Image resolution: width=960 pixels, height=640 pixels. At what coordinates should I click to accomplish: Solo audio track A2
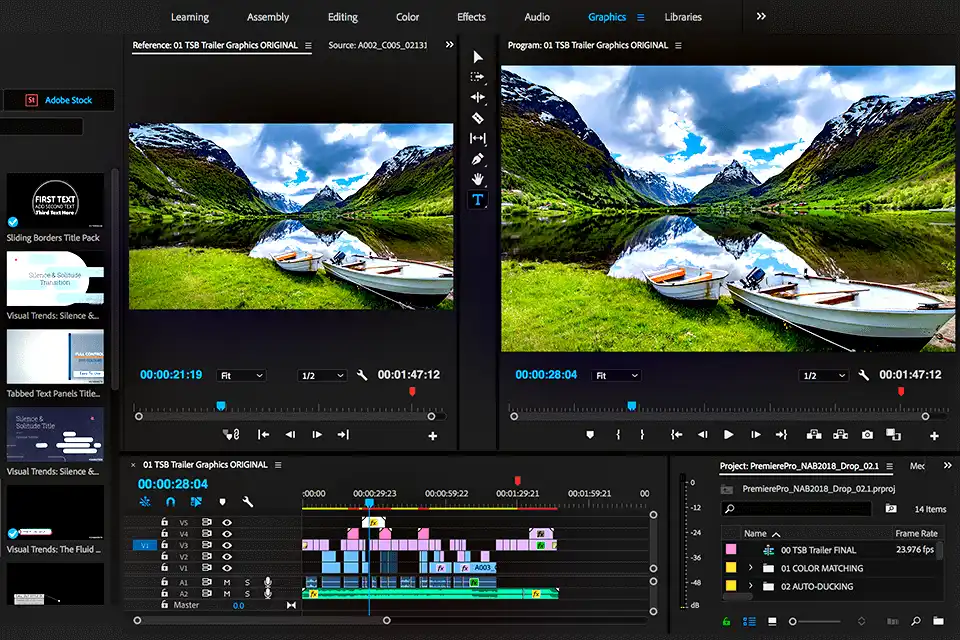[247, 593]
